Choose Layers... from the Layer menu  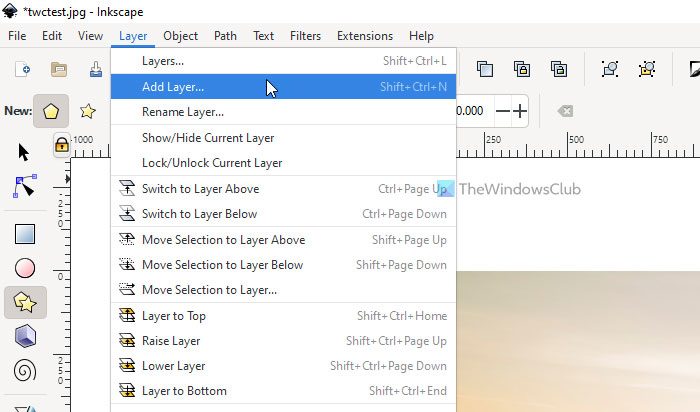283,61
